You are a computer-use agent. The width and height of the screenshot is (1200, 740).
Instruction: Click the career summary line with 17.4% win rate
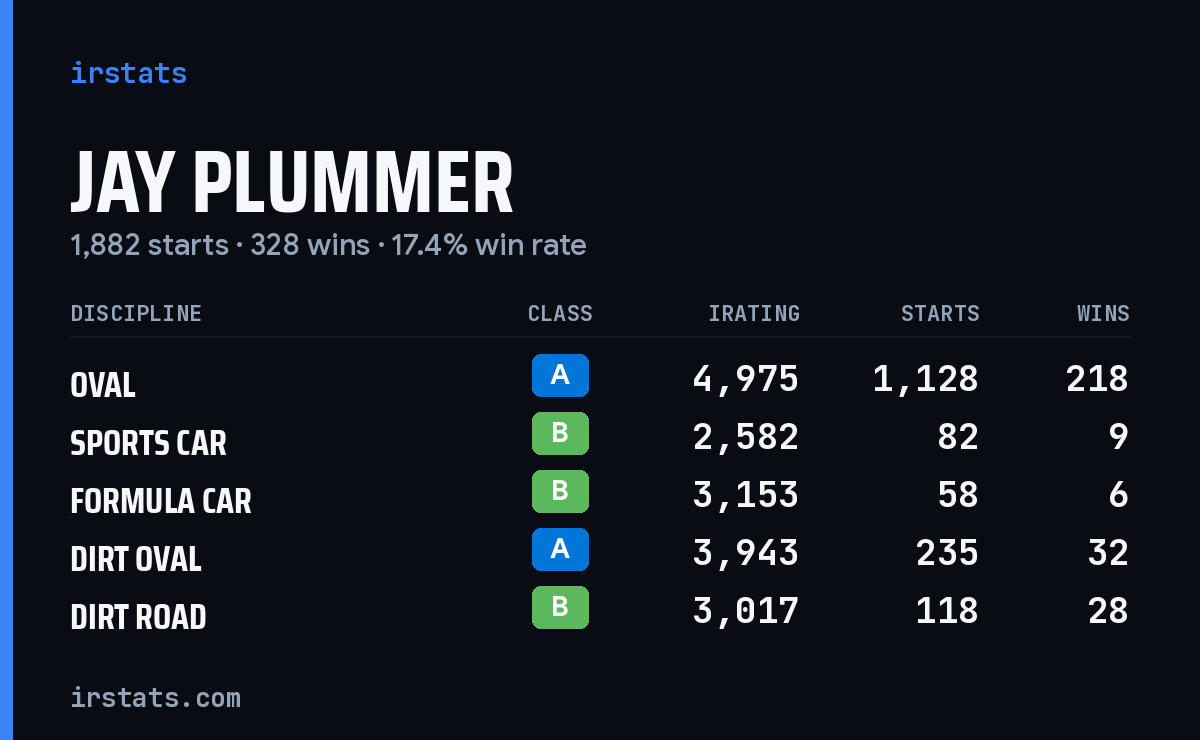328,245
